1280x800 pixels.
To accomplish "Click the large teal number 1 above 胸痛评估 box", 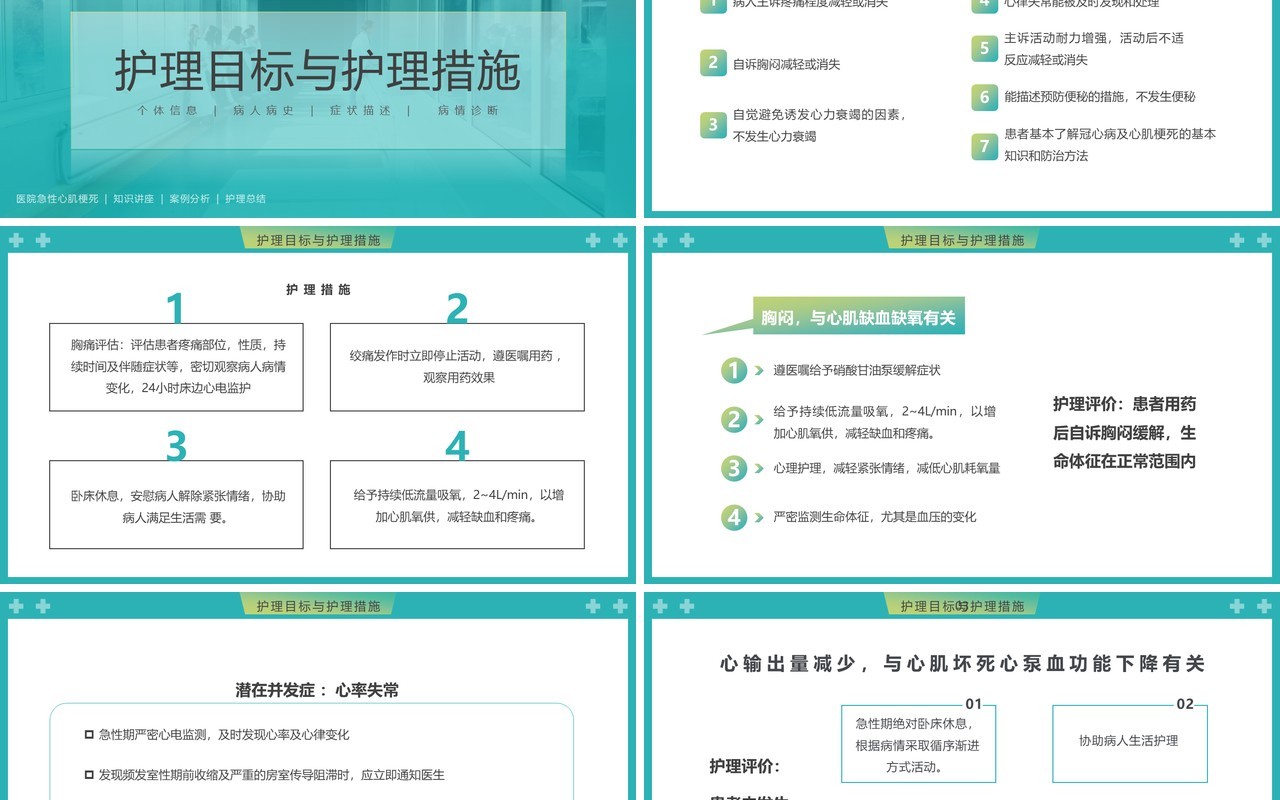I will pyautogui.click(x=176, y=308).
